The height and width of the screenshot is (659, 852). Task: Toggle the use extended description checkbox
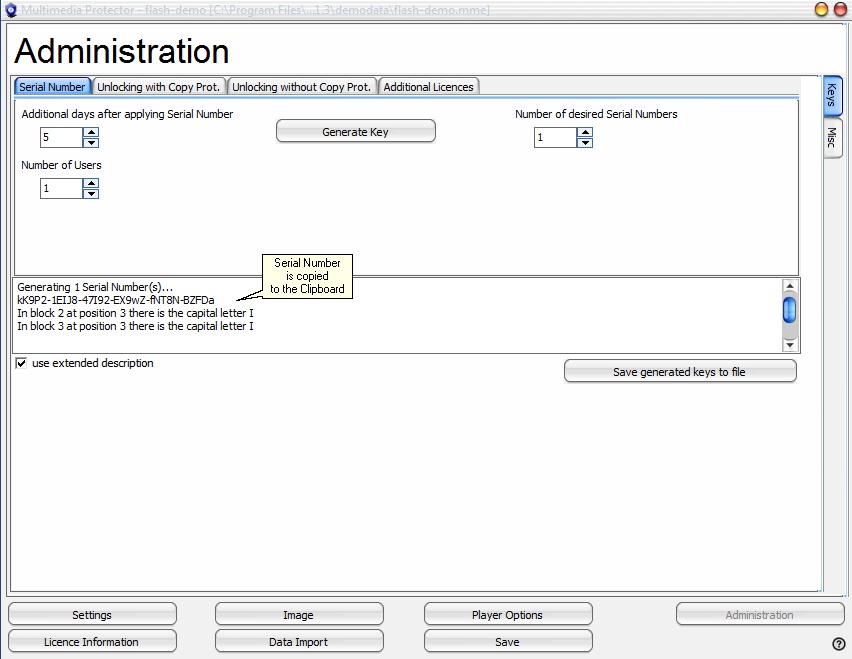[21, 364]
